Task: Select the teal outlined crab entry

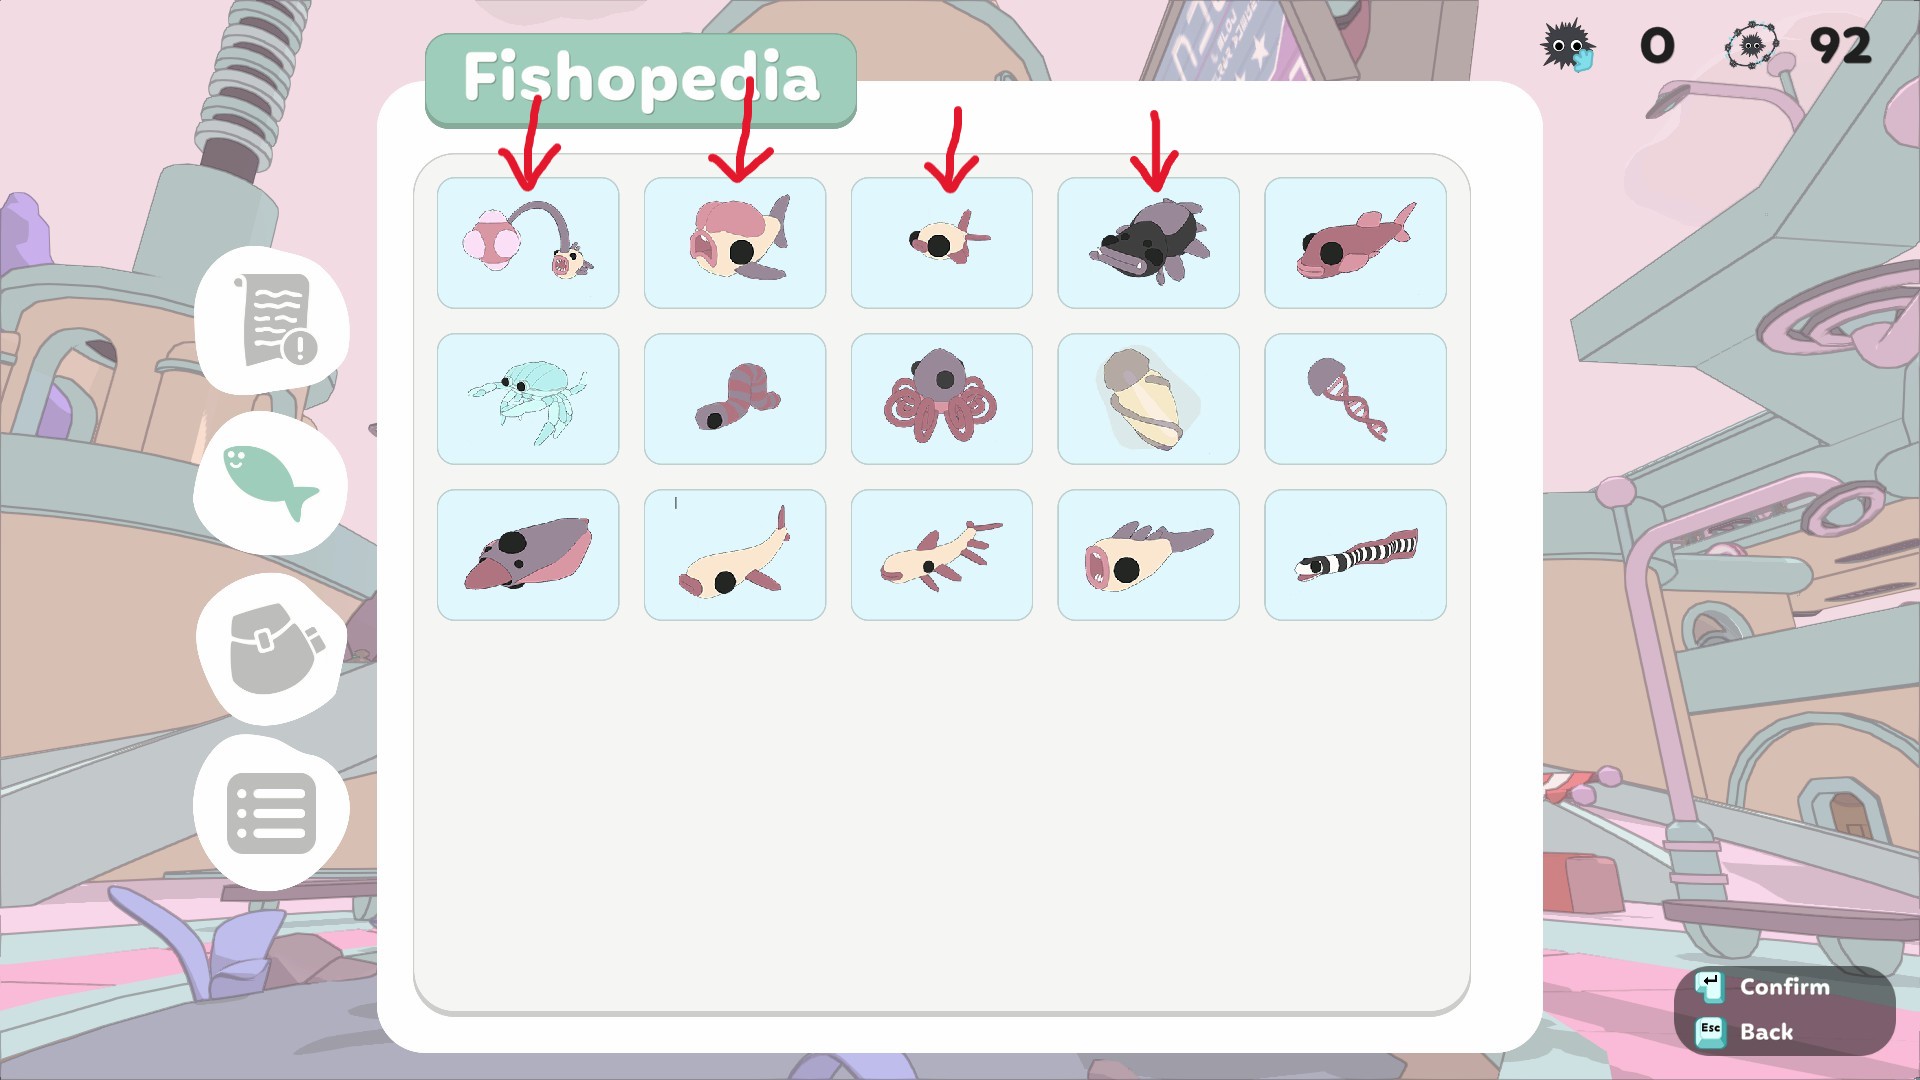Action: tap(528, 399)
